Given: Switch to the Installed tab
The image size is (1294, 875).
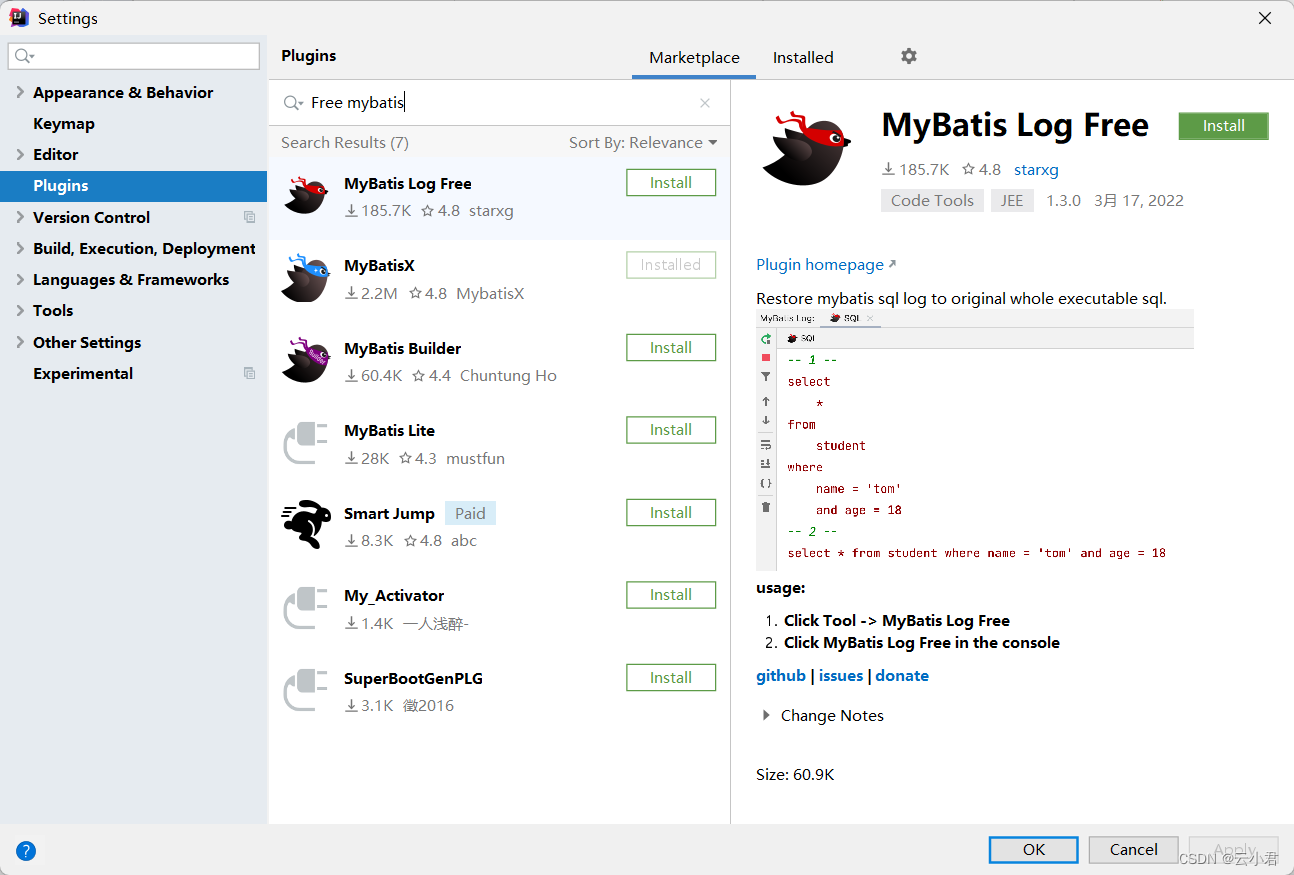Looking at the screenshot, I should click(803, 57).
